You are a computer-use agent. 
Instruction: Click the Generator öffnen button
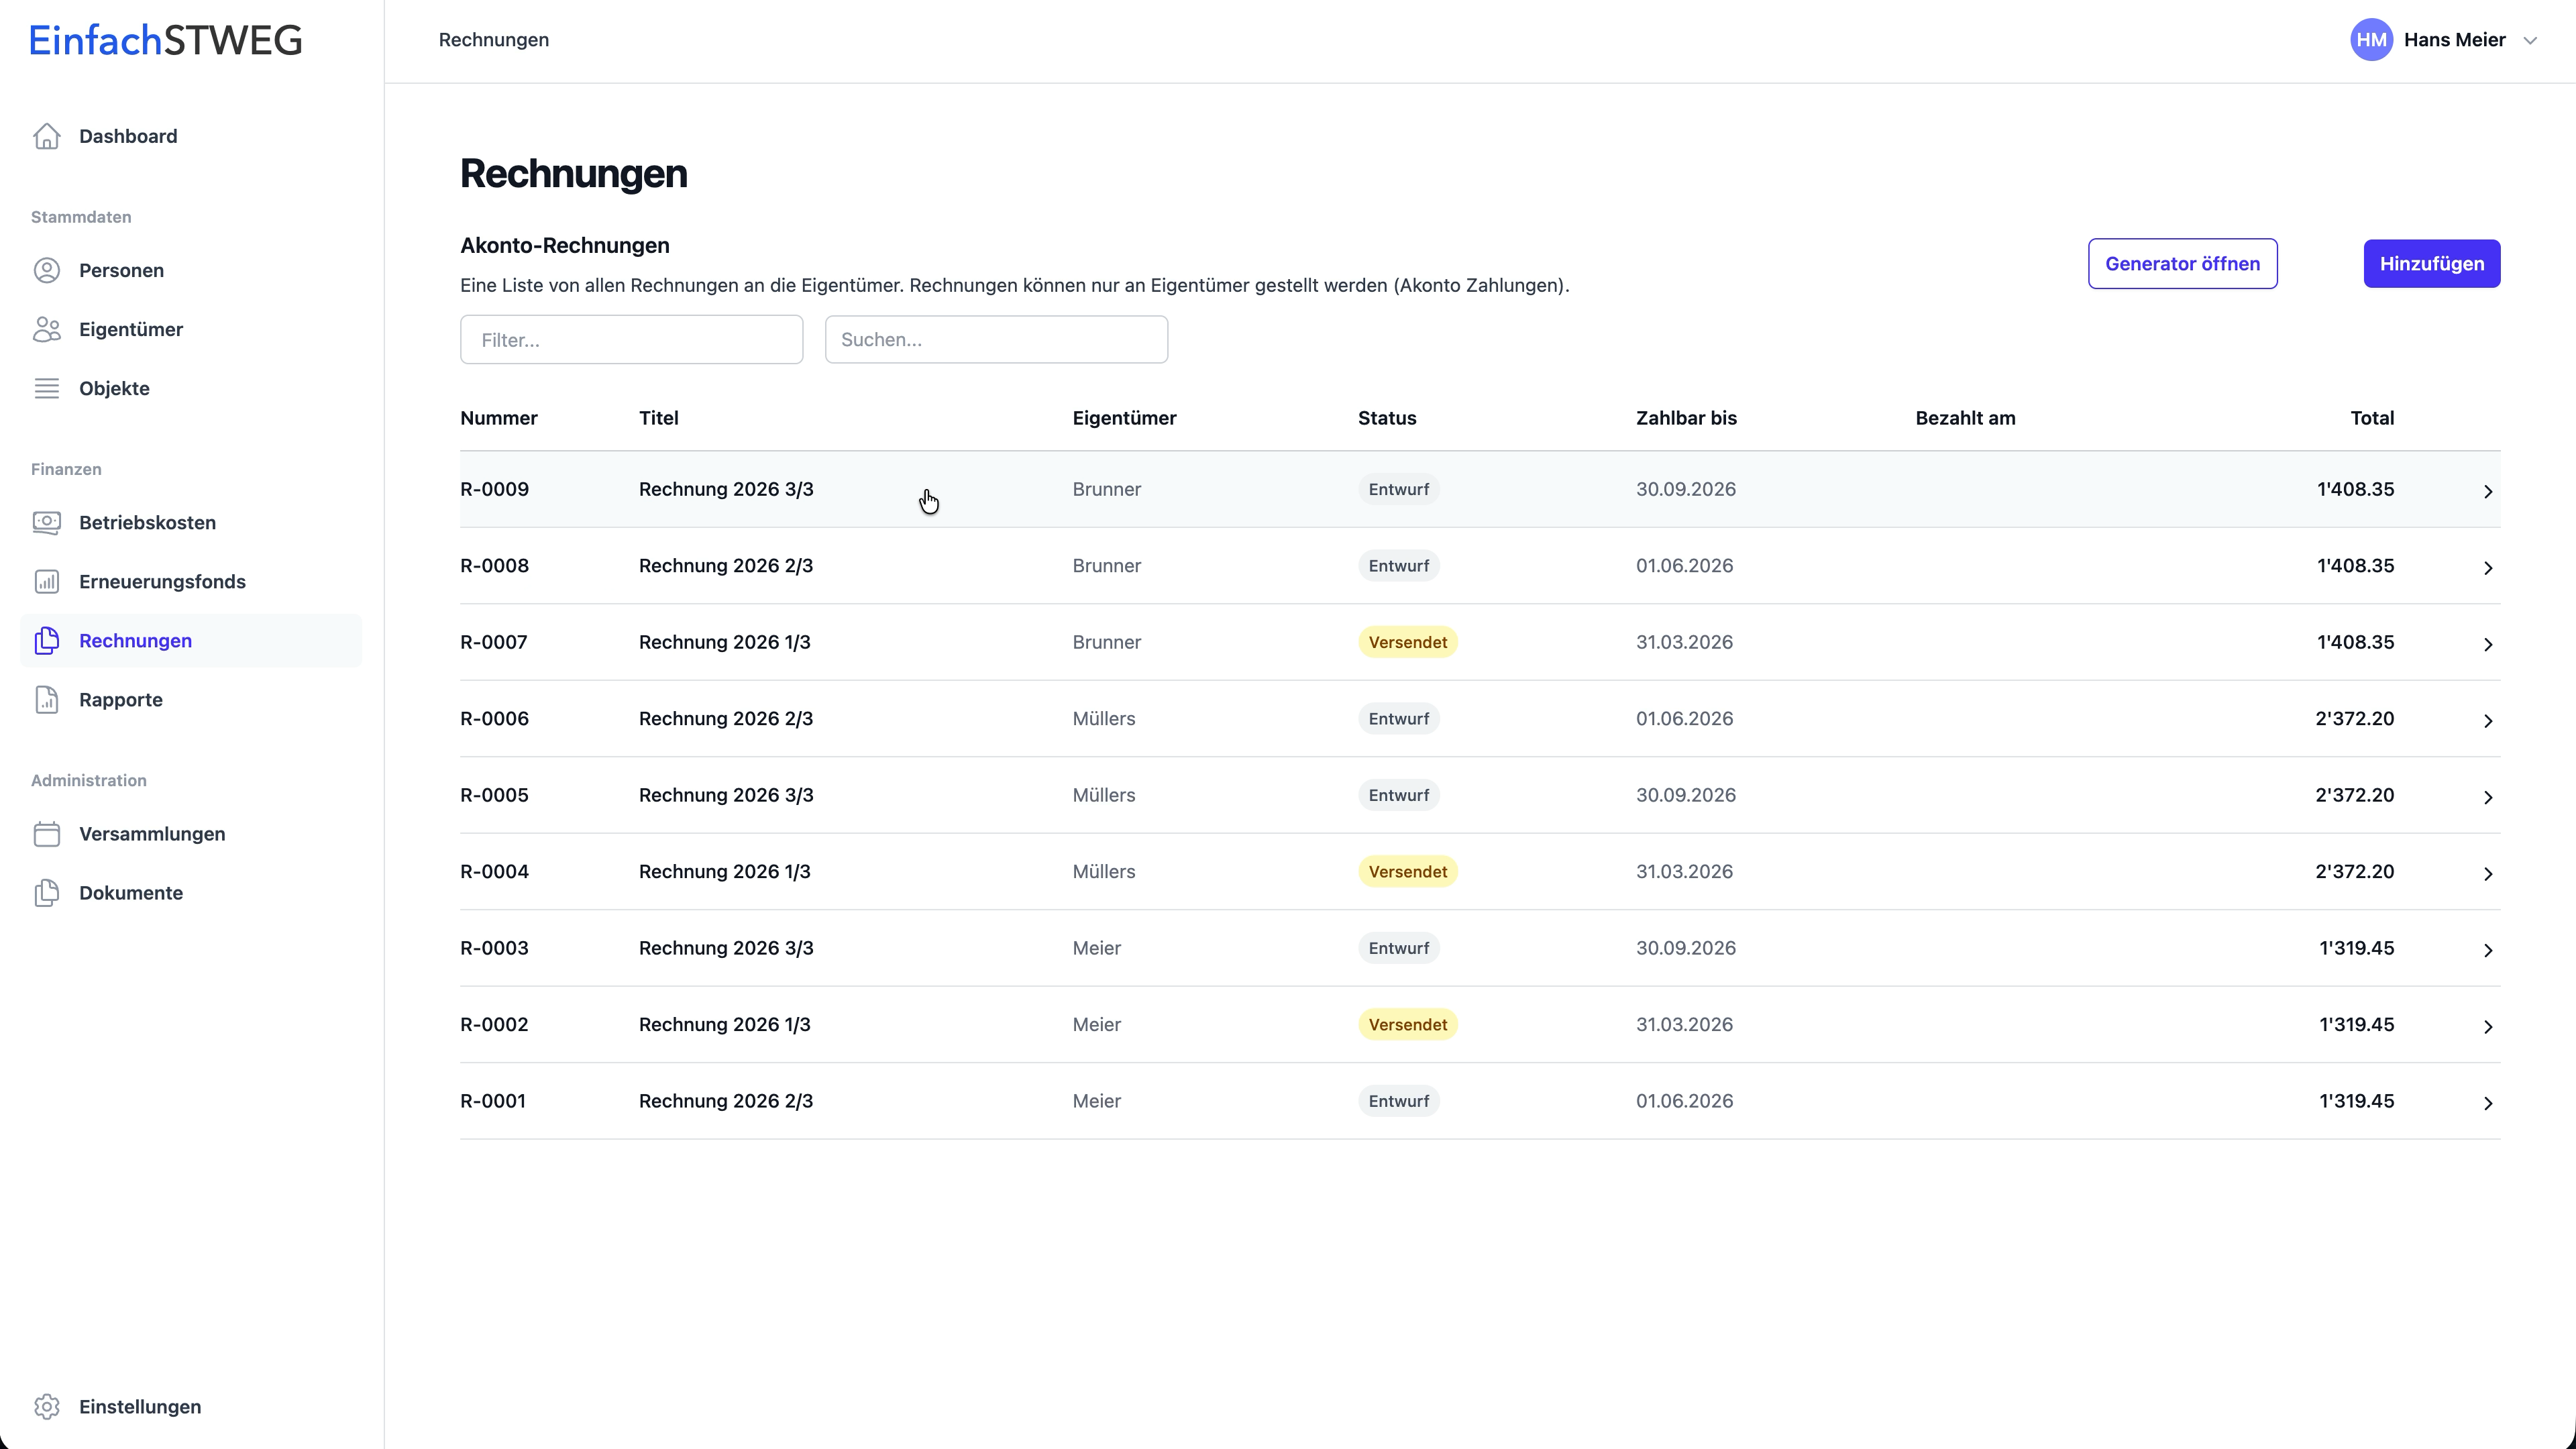click(2182, 263)
